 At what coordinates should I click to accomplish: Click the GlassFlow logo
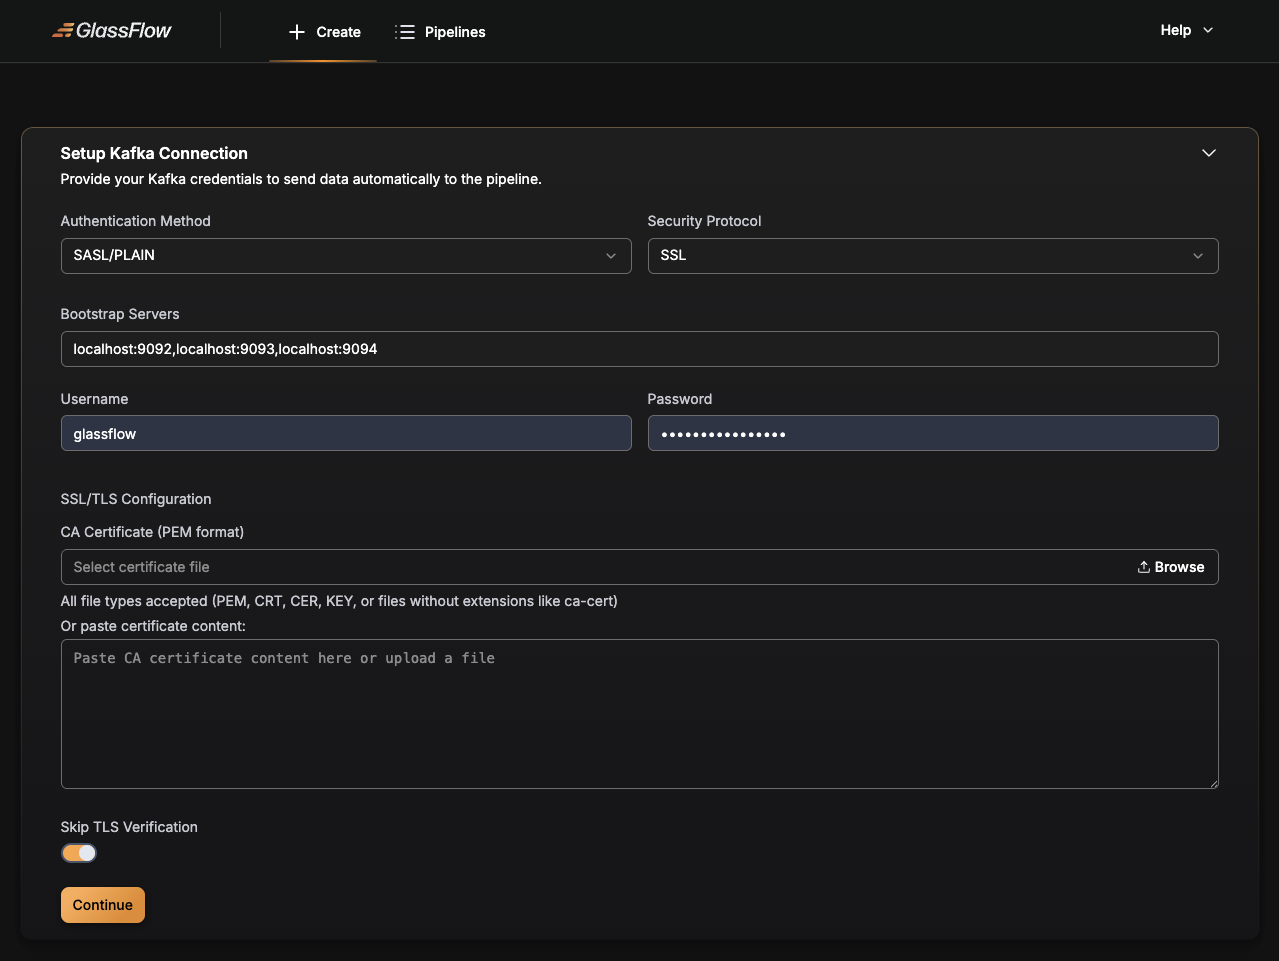pos(111,30)
